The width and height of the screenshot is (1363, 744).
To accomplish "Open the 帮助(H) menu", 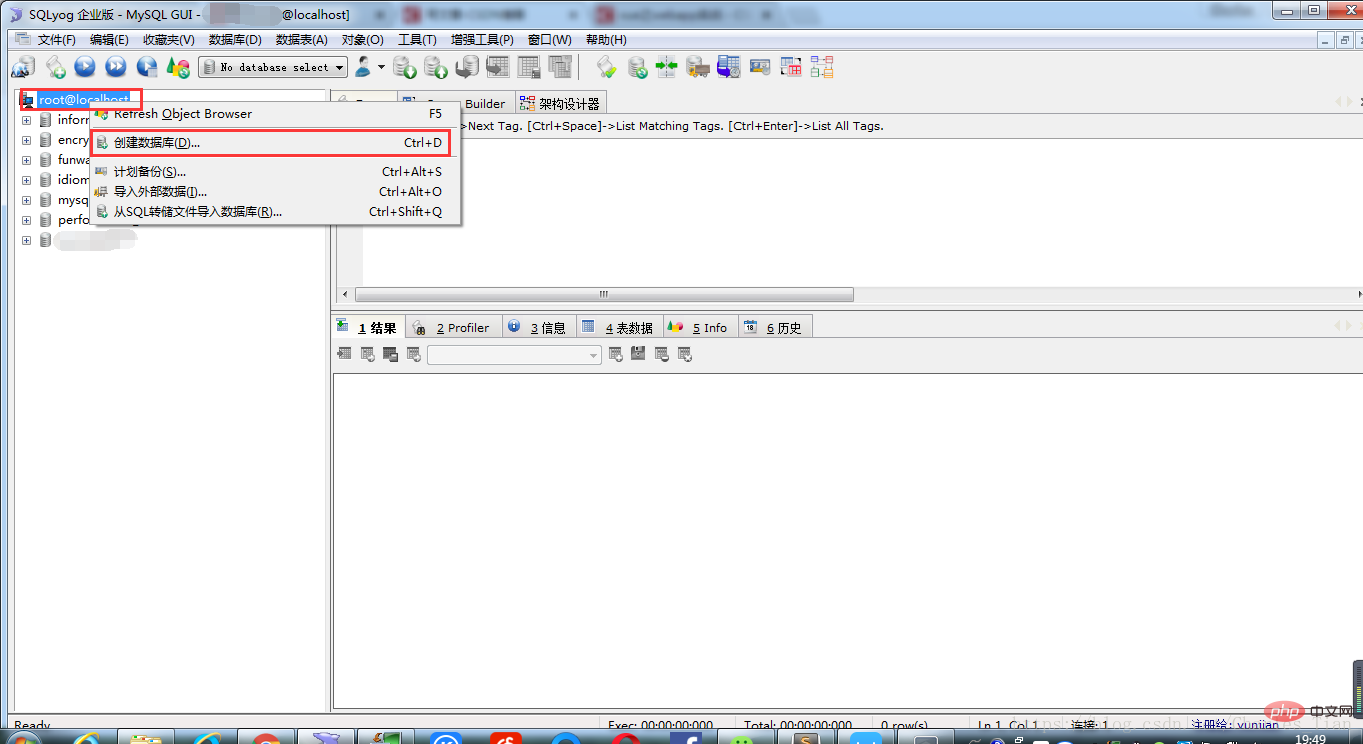I will (x=606, y=40).
